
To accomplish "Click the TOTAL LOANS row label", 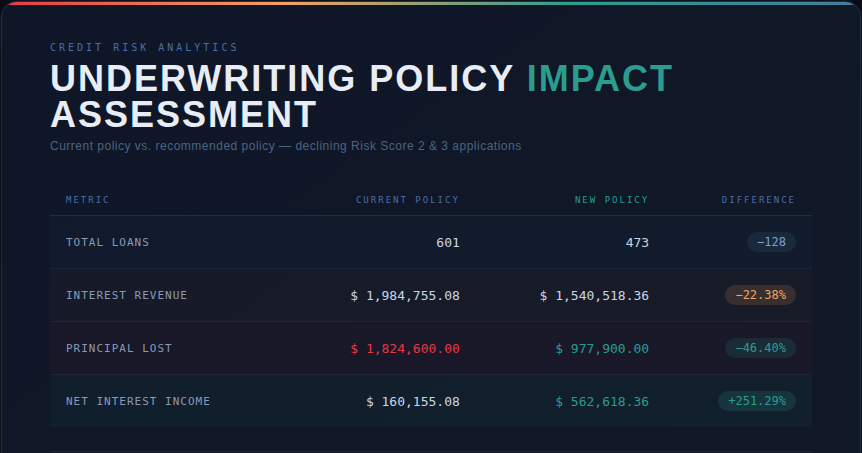I will pyautogui.click(x=107, y=242).
